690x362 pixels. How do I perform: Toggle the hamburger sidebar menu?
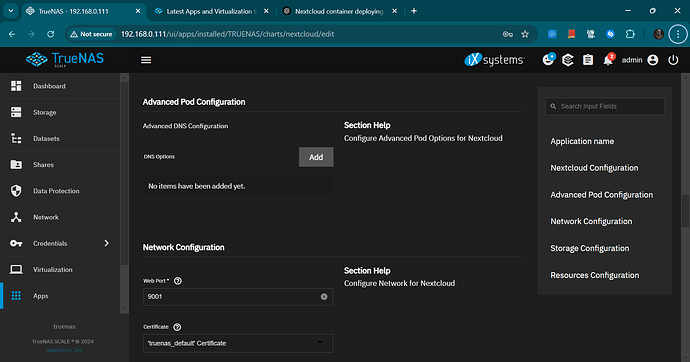click(x=146, y=60)
